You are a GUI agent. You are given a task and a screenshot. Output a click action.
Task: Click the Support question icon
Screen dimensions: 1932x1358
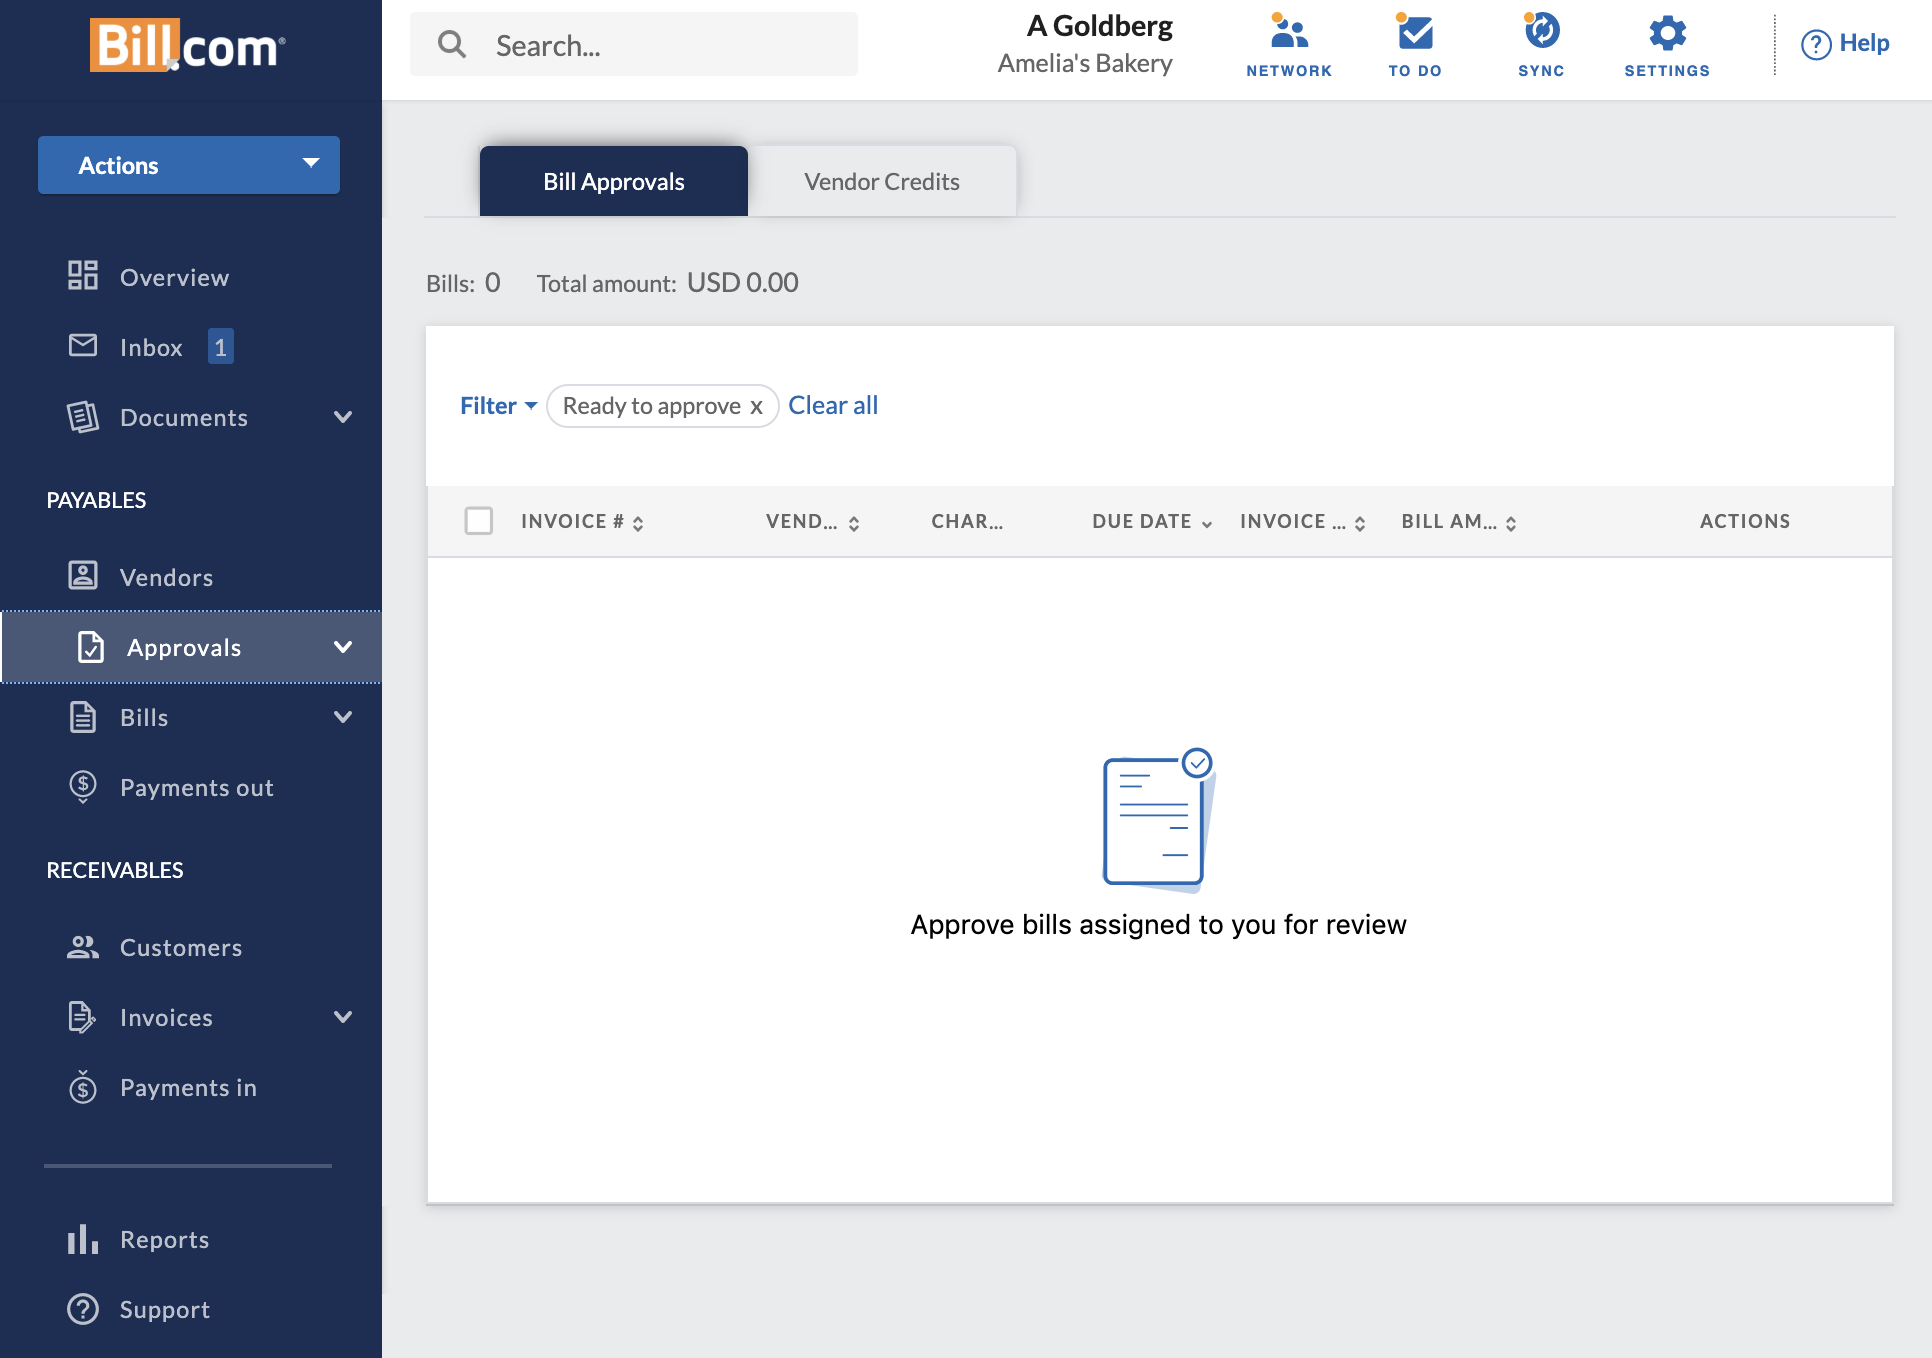(83, 1309)
